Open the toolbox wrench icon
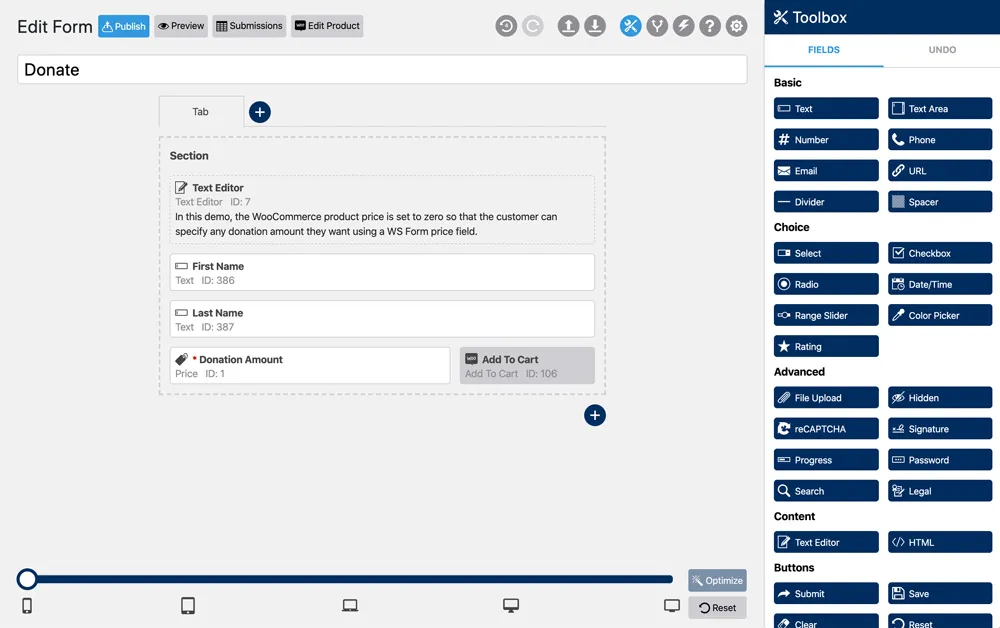 tap(630, 26)
